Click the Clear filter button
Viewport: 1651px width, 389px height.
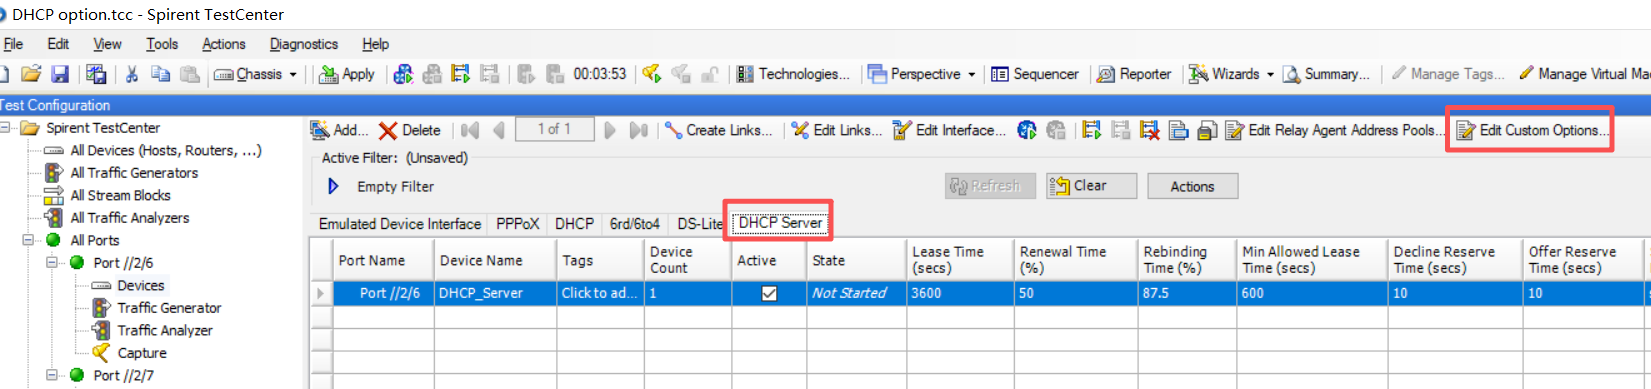1091,186
